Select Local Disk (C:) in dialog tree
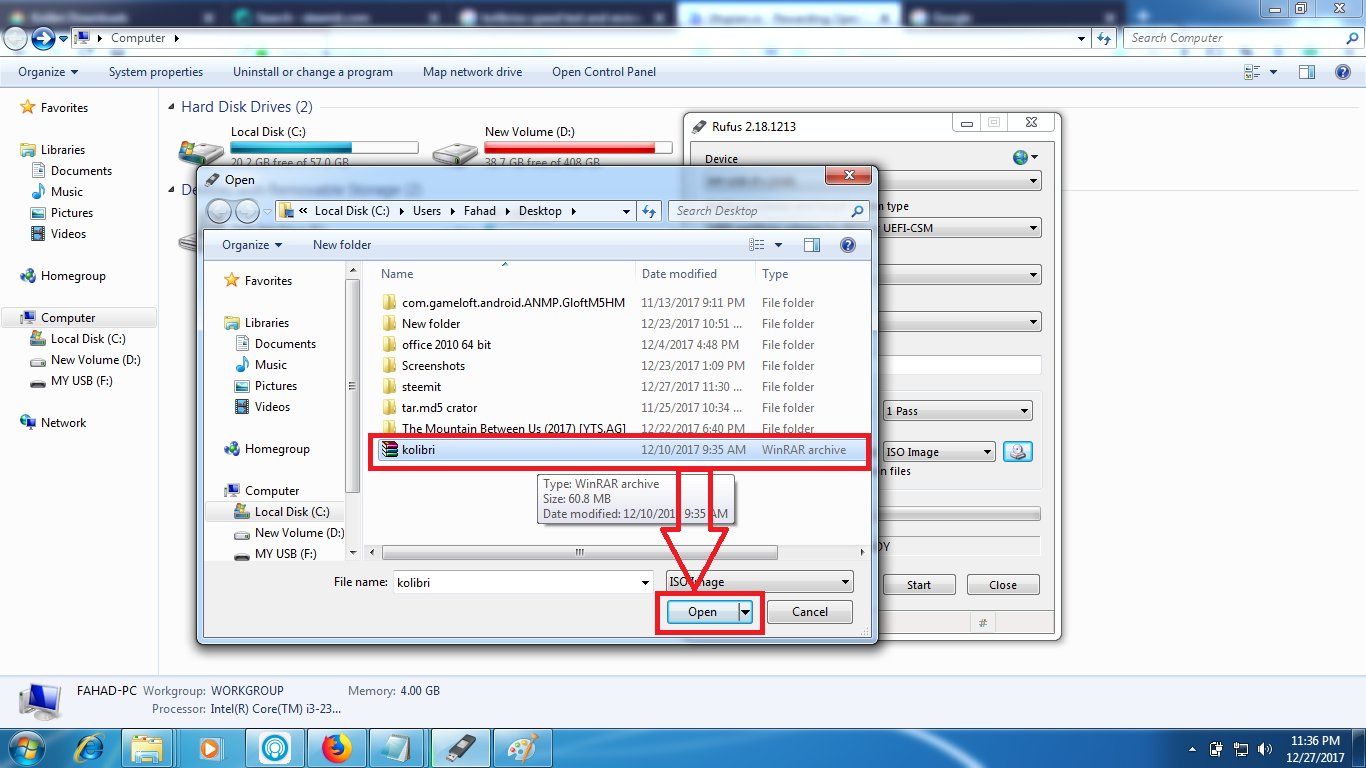 point(292,512)
